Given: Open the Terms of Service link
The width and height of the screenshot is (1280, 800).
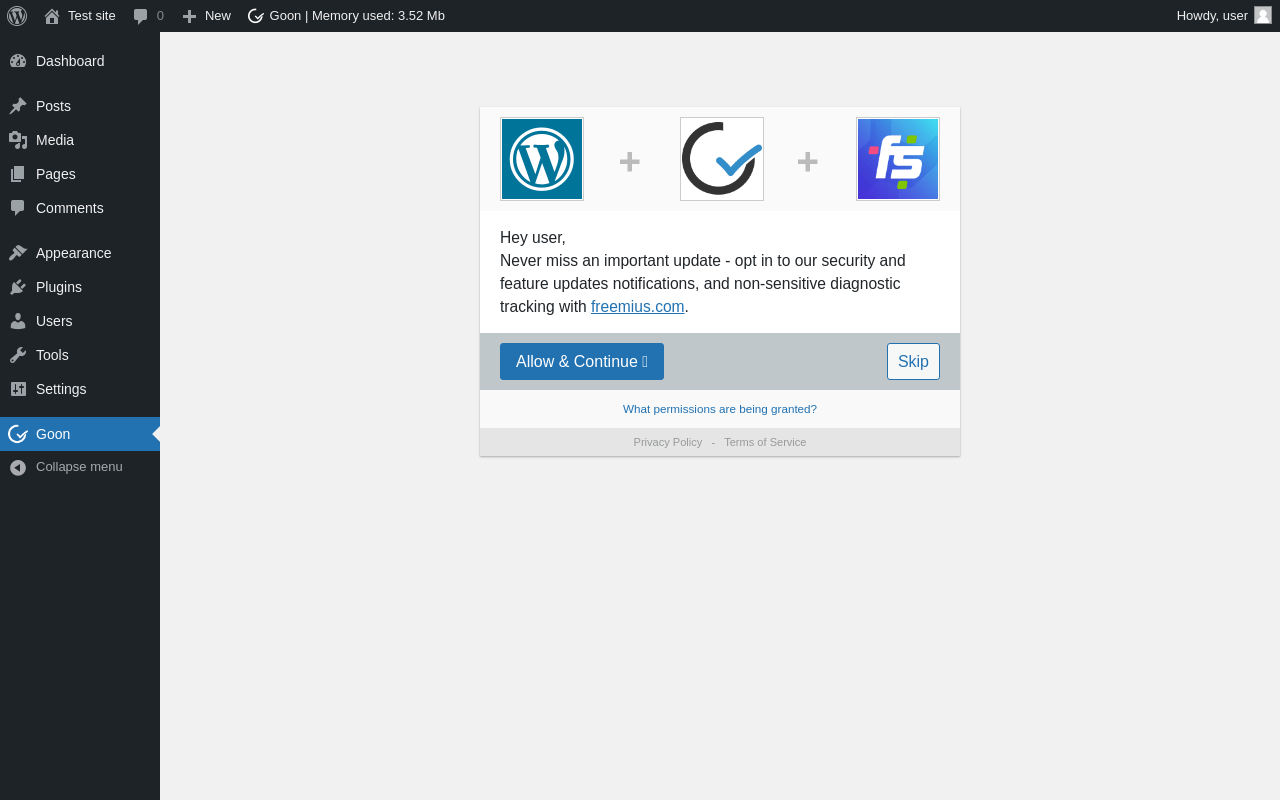Looking at the screenshot, I should click(x=765, y=442).
